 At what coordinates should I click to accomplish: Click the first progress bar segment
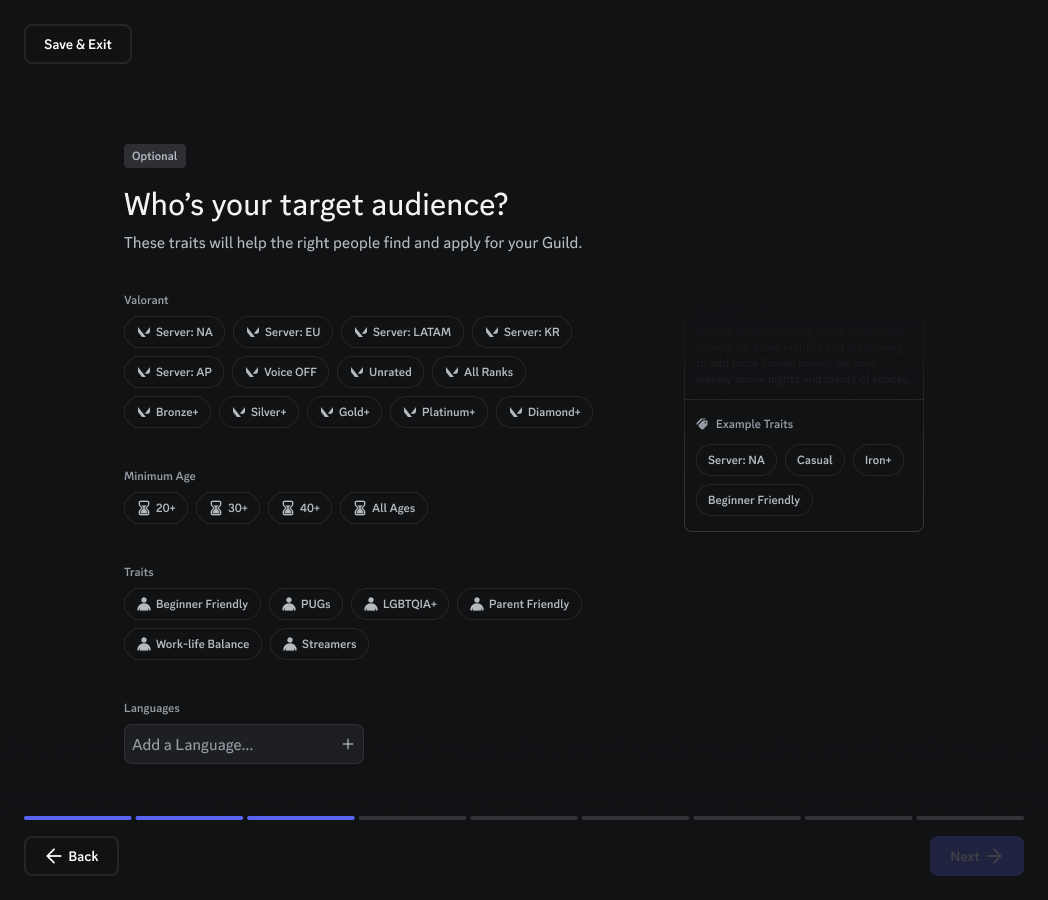78,818
